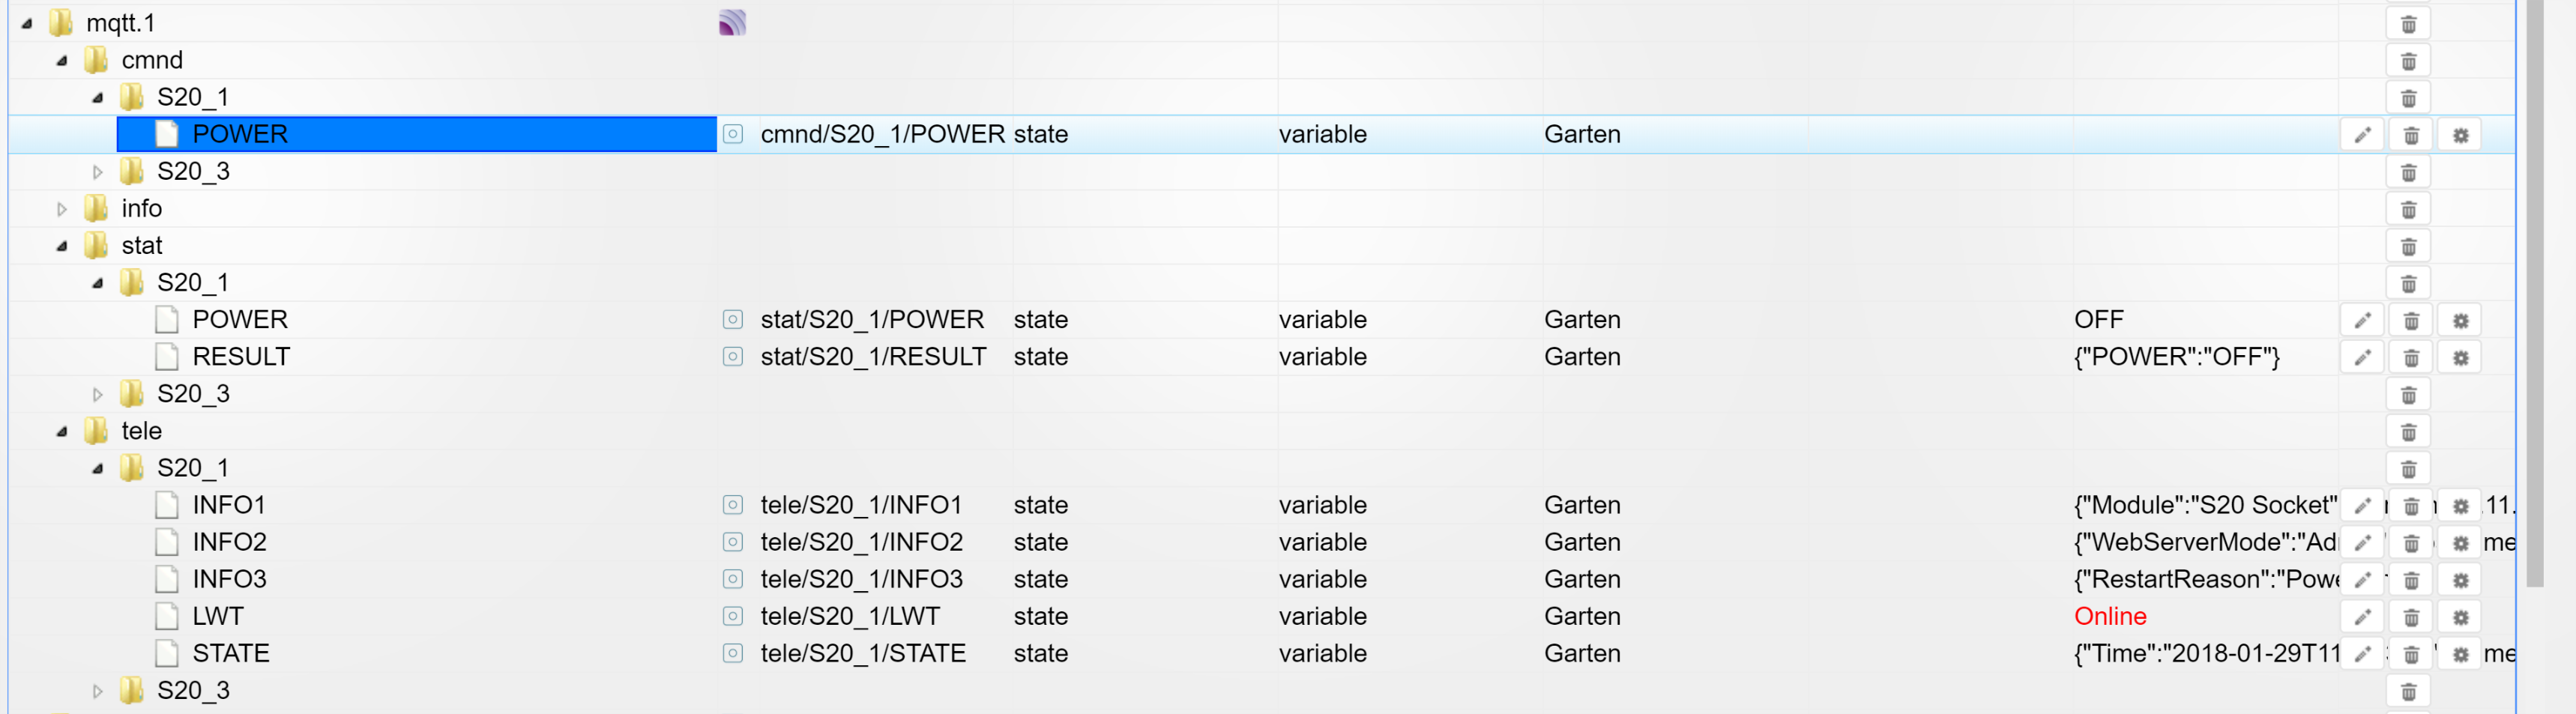Select the LWT tree item
The height and width of the screenshot is (714, 2576).
click(218, 616)
